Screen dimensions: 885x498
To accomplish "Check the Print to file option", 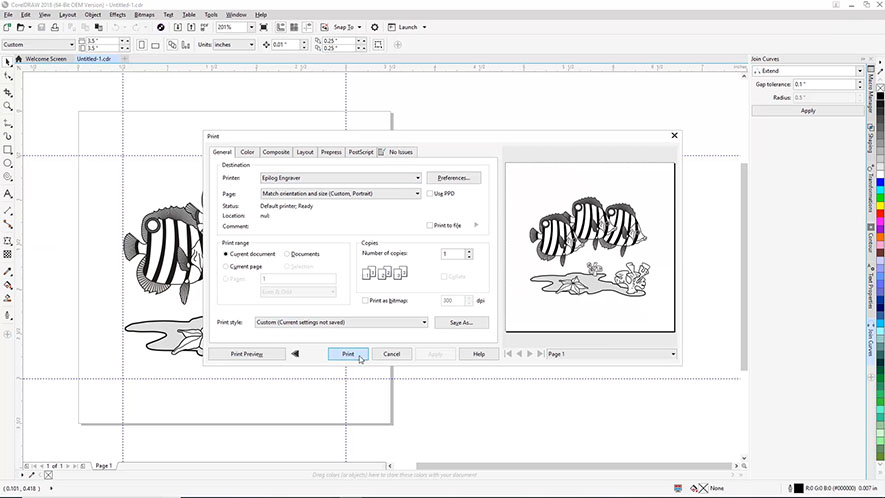I will (x=430, y=225).
